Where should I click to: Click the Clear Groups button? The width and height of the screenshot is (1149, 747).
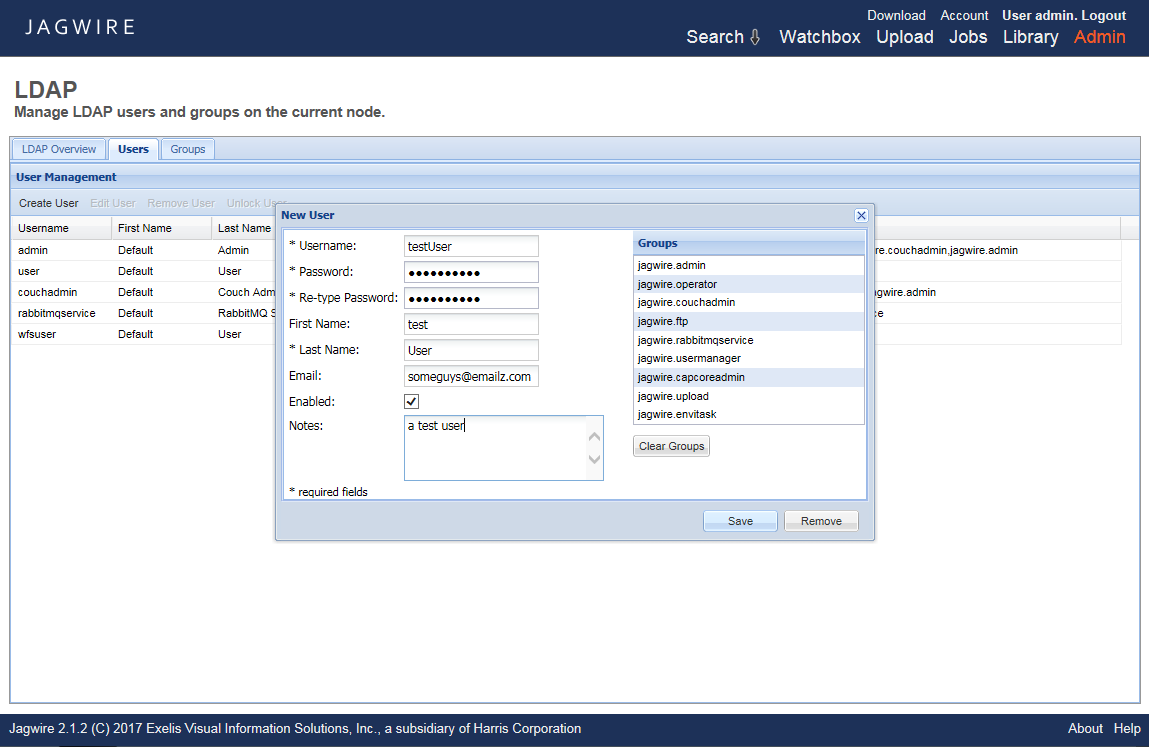tap(671, 446)
